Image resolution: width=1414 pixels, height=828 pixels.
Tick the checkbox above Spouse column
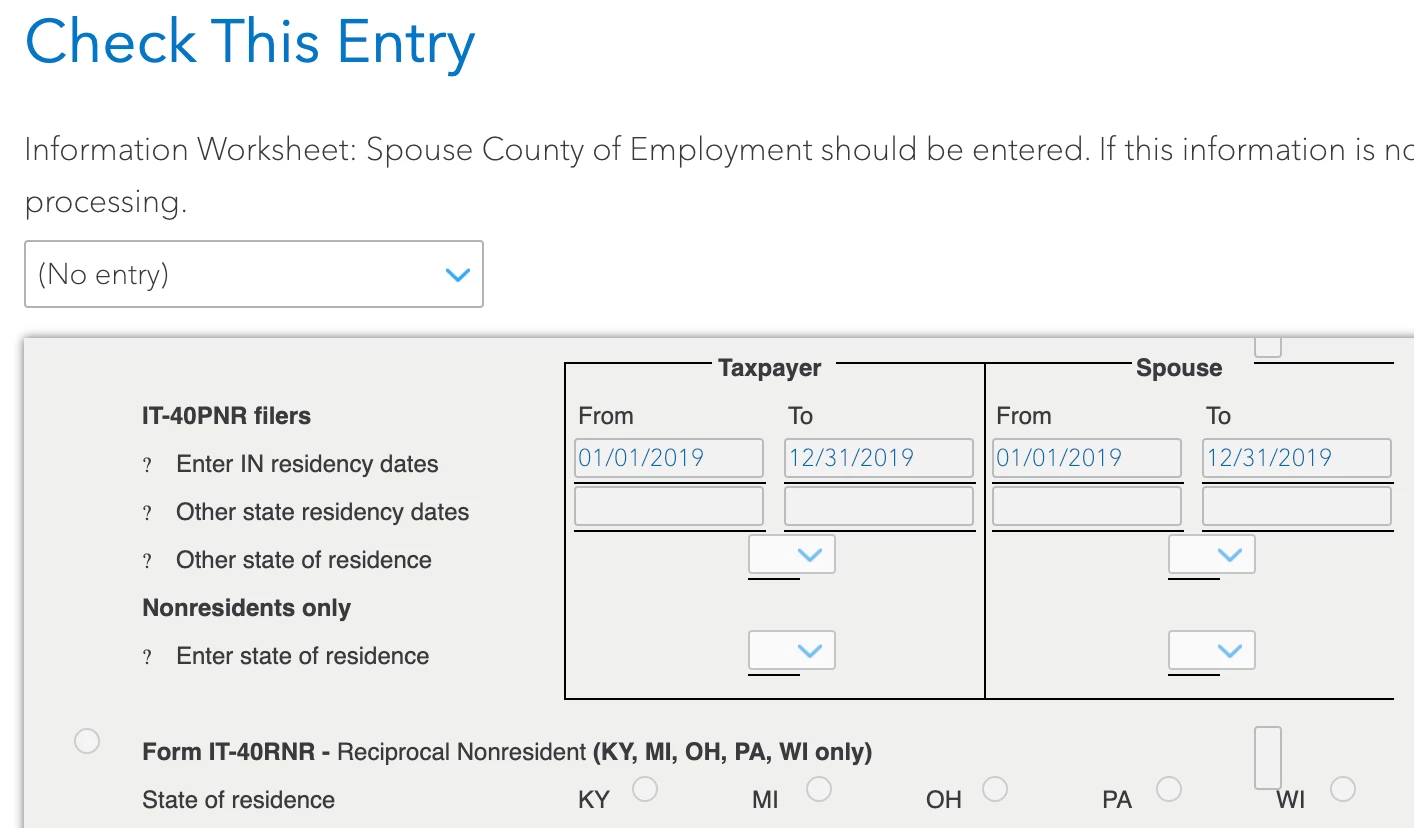tap(1268, 346)
